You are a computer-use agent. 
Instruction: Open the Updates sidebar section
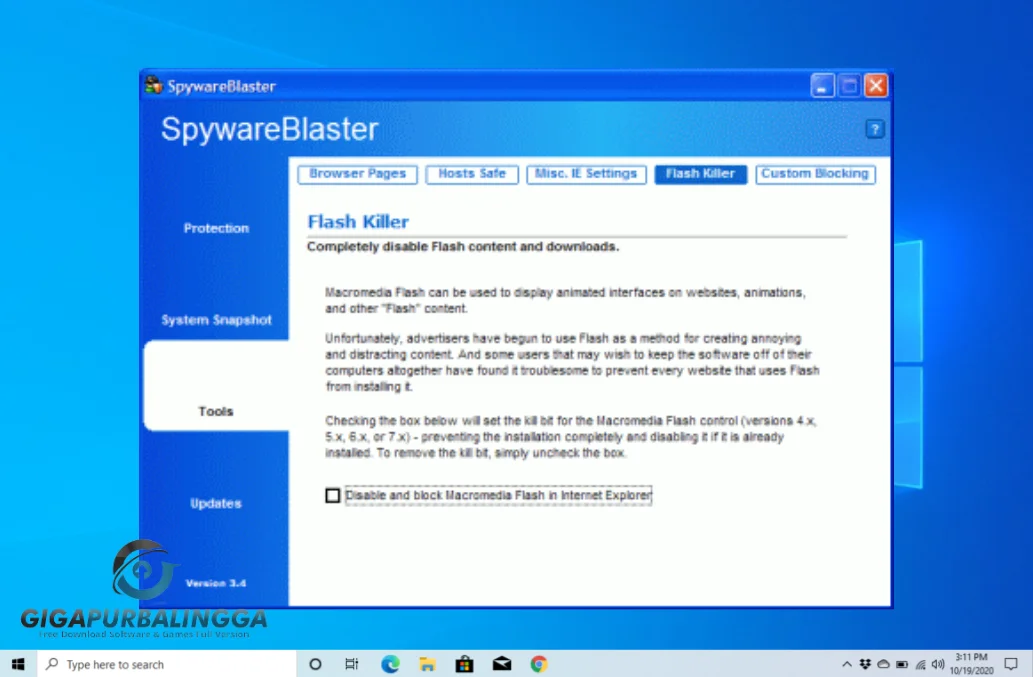[x=216, y=503]
